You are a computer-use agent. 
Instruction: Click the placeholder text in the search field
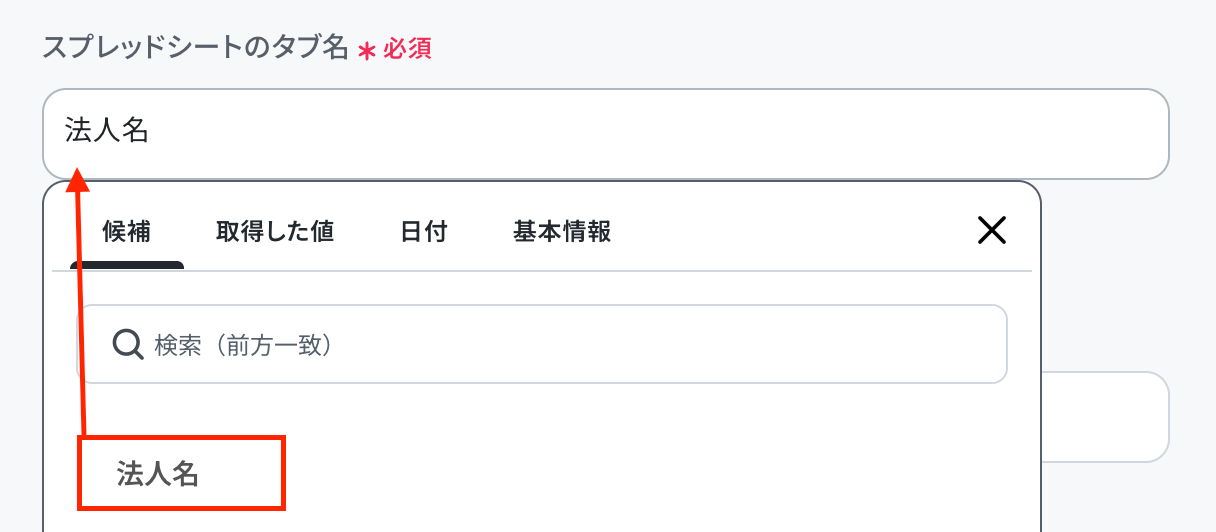(243, 346)
